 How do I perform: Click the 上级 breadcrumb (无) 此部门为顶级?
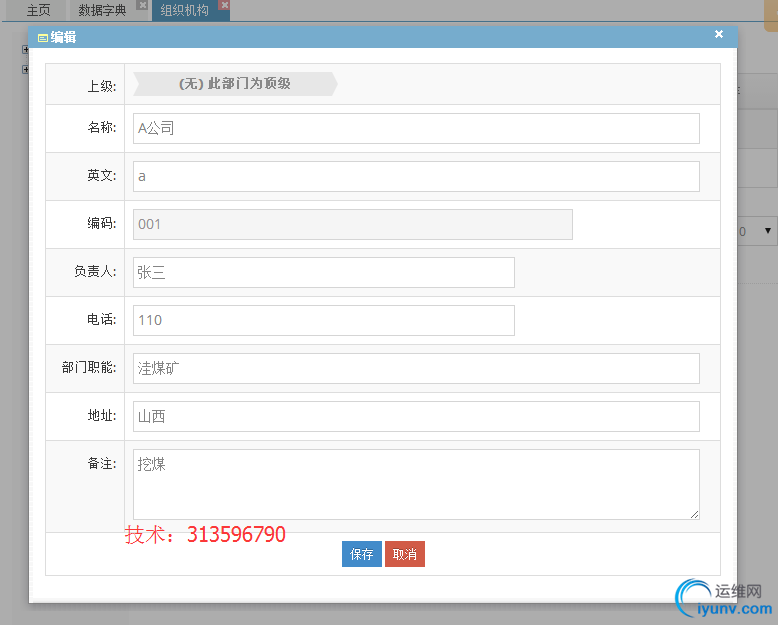[x=235, y=84]
